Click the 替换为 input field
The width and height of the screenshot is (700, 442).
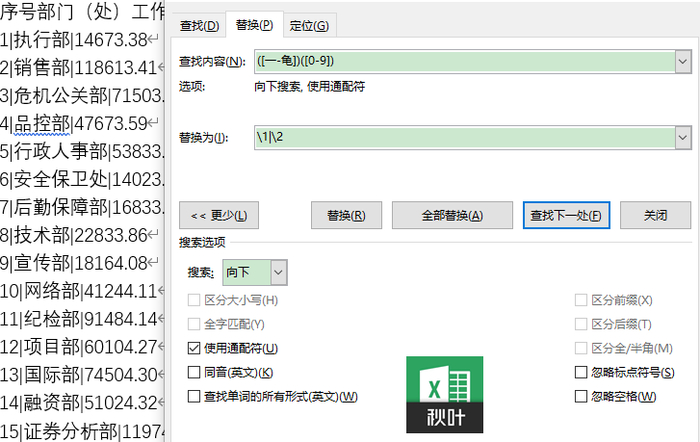tap(464, 137)
